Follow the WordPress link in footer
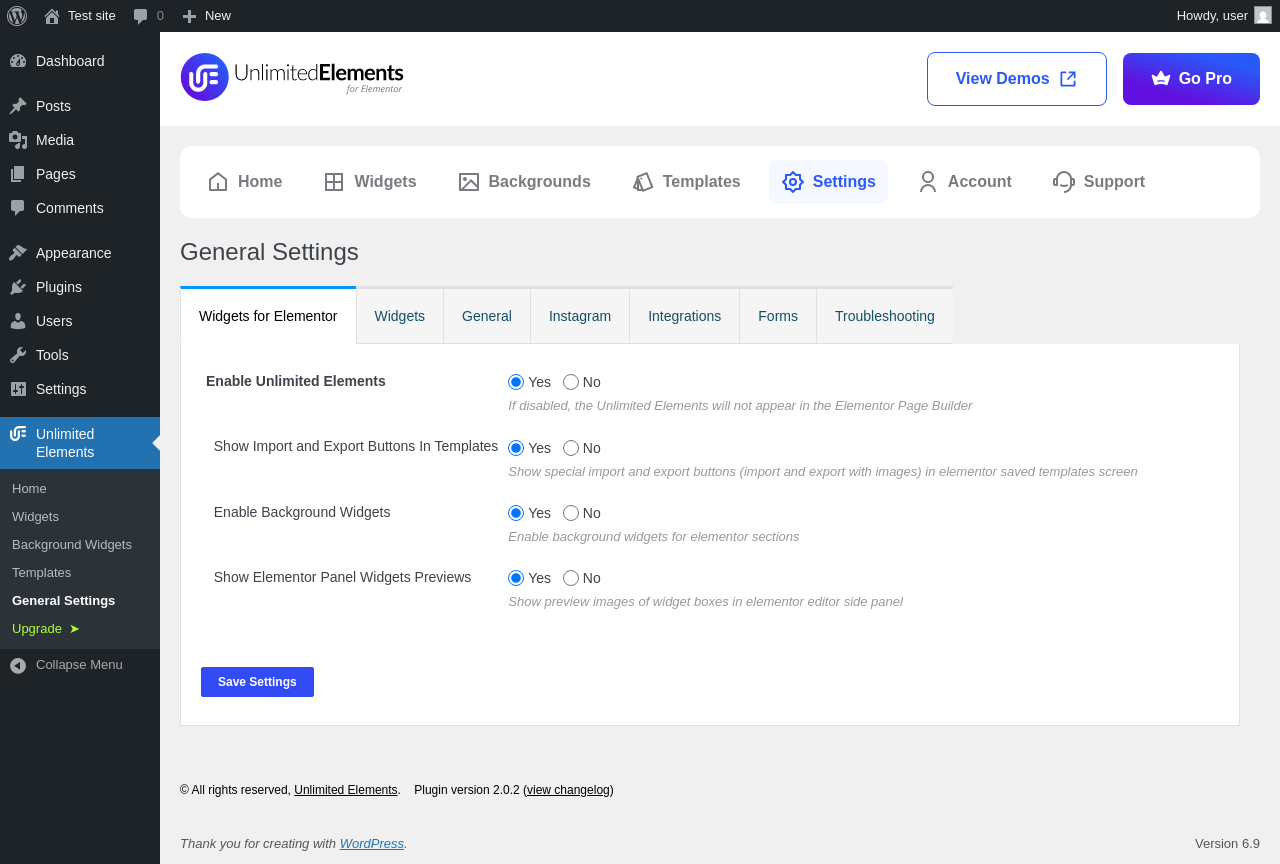Image resolution: width=1280 pixels, height=864 pixels. click(x=372, y=843)
